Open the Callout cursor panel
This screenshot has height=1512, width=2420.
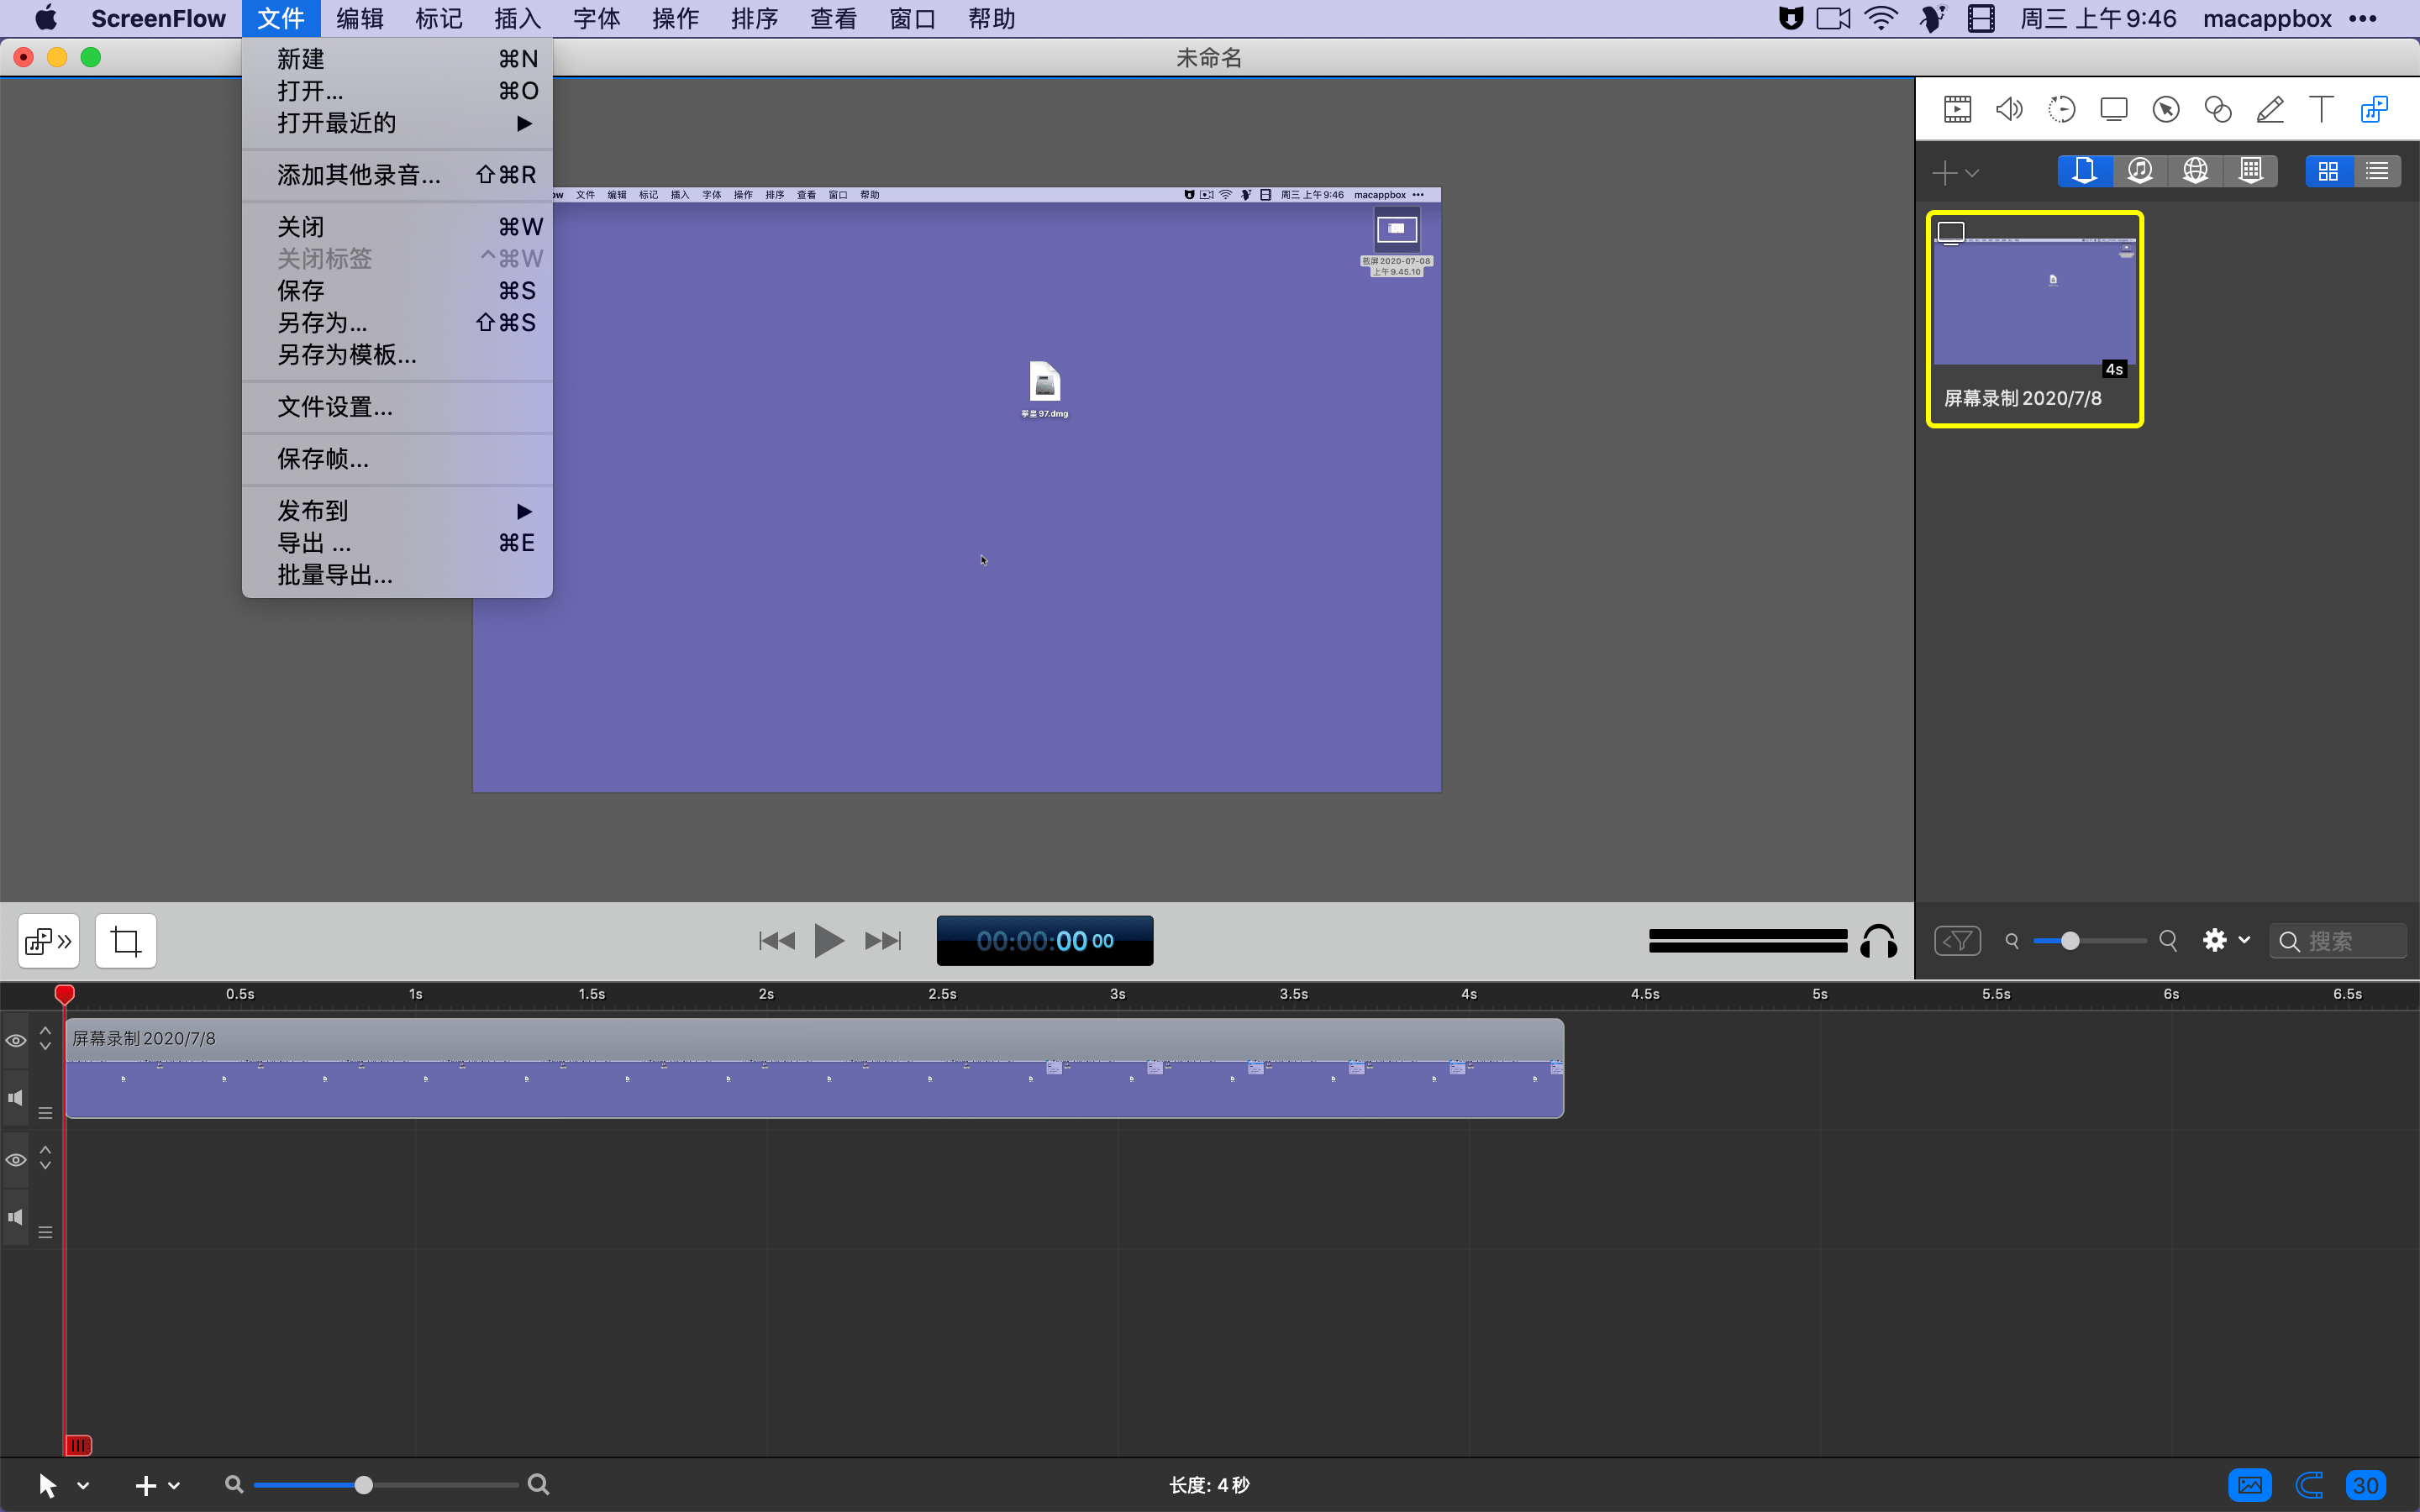coord(2165,108)
